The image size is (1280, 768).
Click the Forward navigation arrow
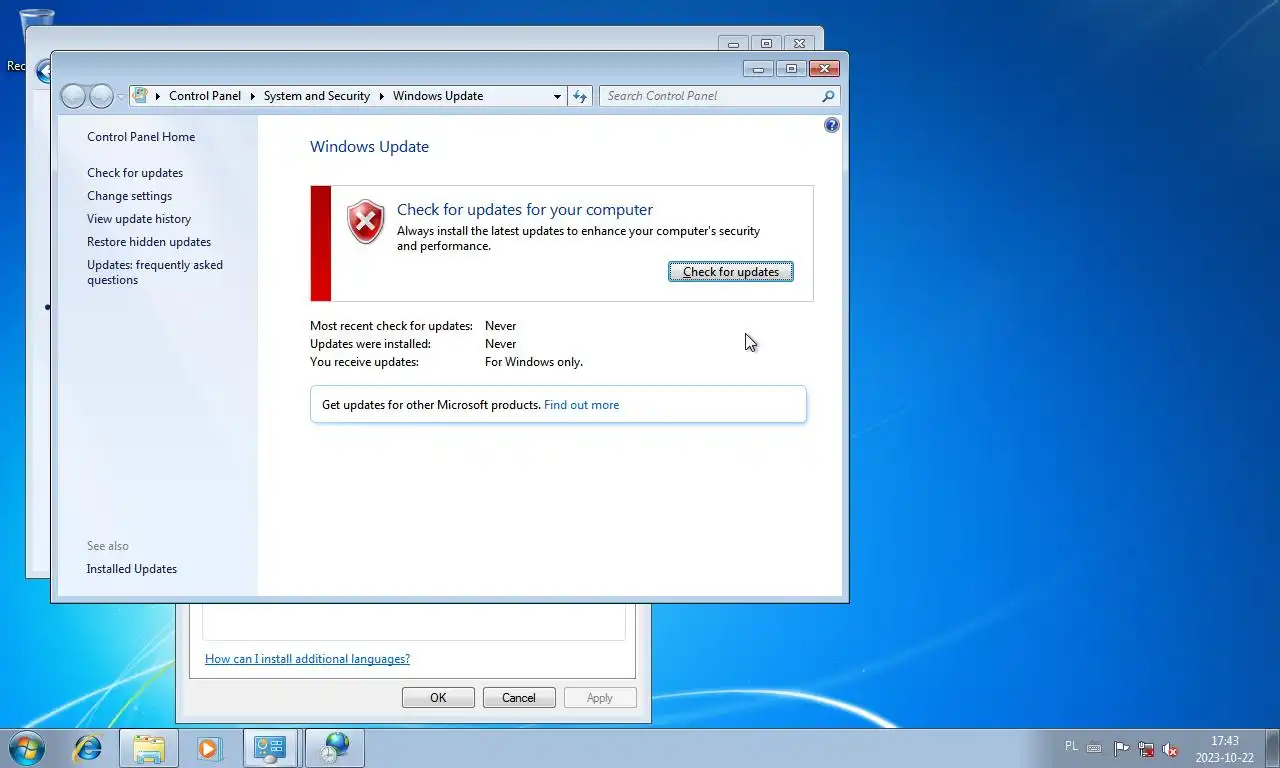101,96
